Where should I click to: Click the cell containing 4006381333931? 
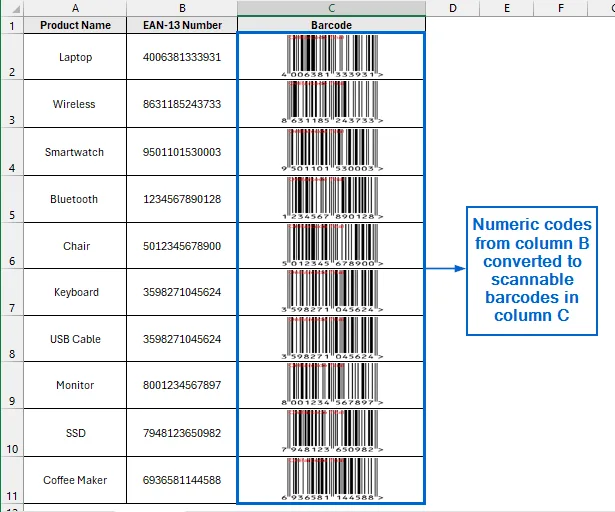point(182,56)
